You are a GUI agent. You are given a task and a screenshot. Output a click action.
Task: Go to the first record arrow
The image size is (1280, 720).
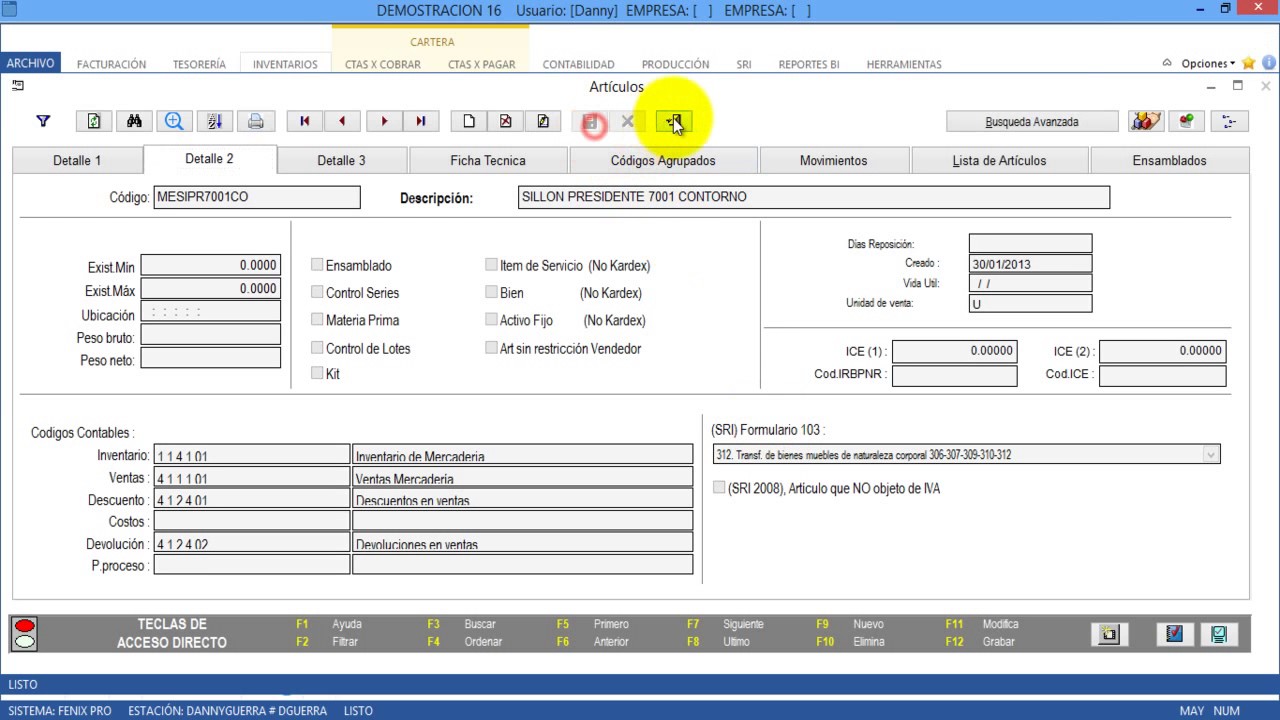305,121
